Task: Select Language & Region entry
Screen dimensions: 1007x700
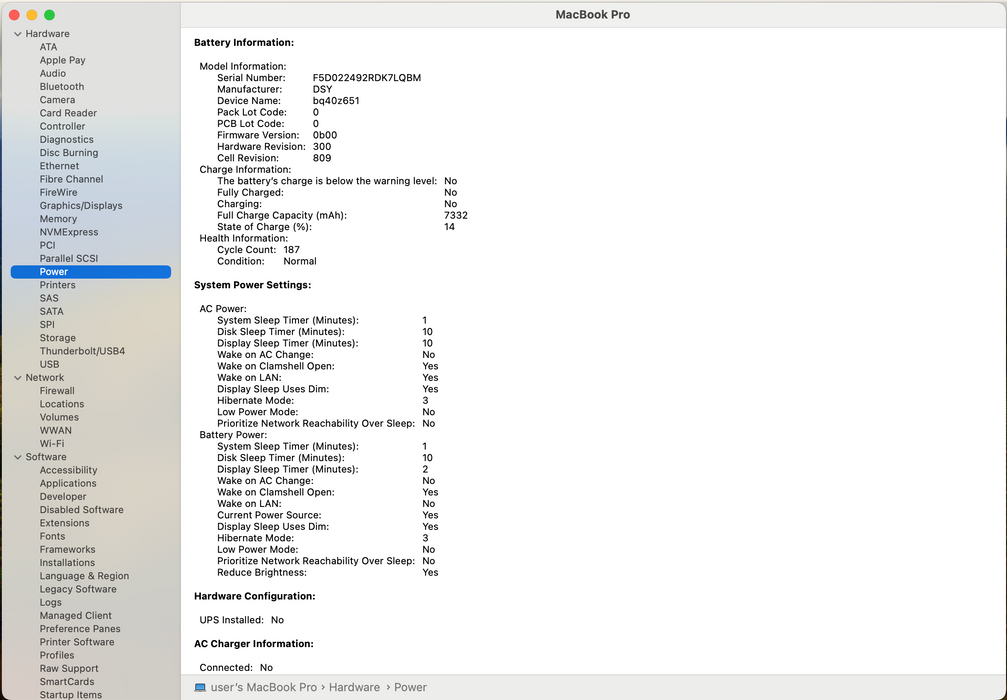Action: 84,576
